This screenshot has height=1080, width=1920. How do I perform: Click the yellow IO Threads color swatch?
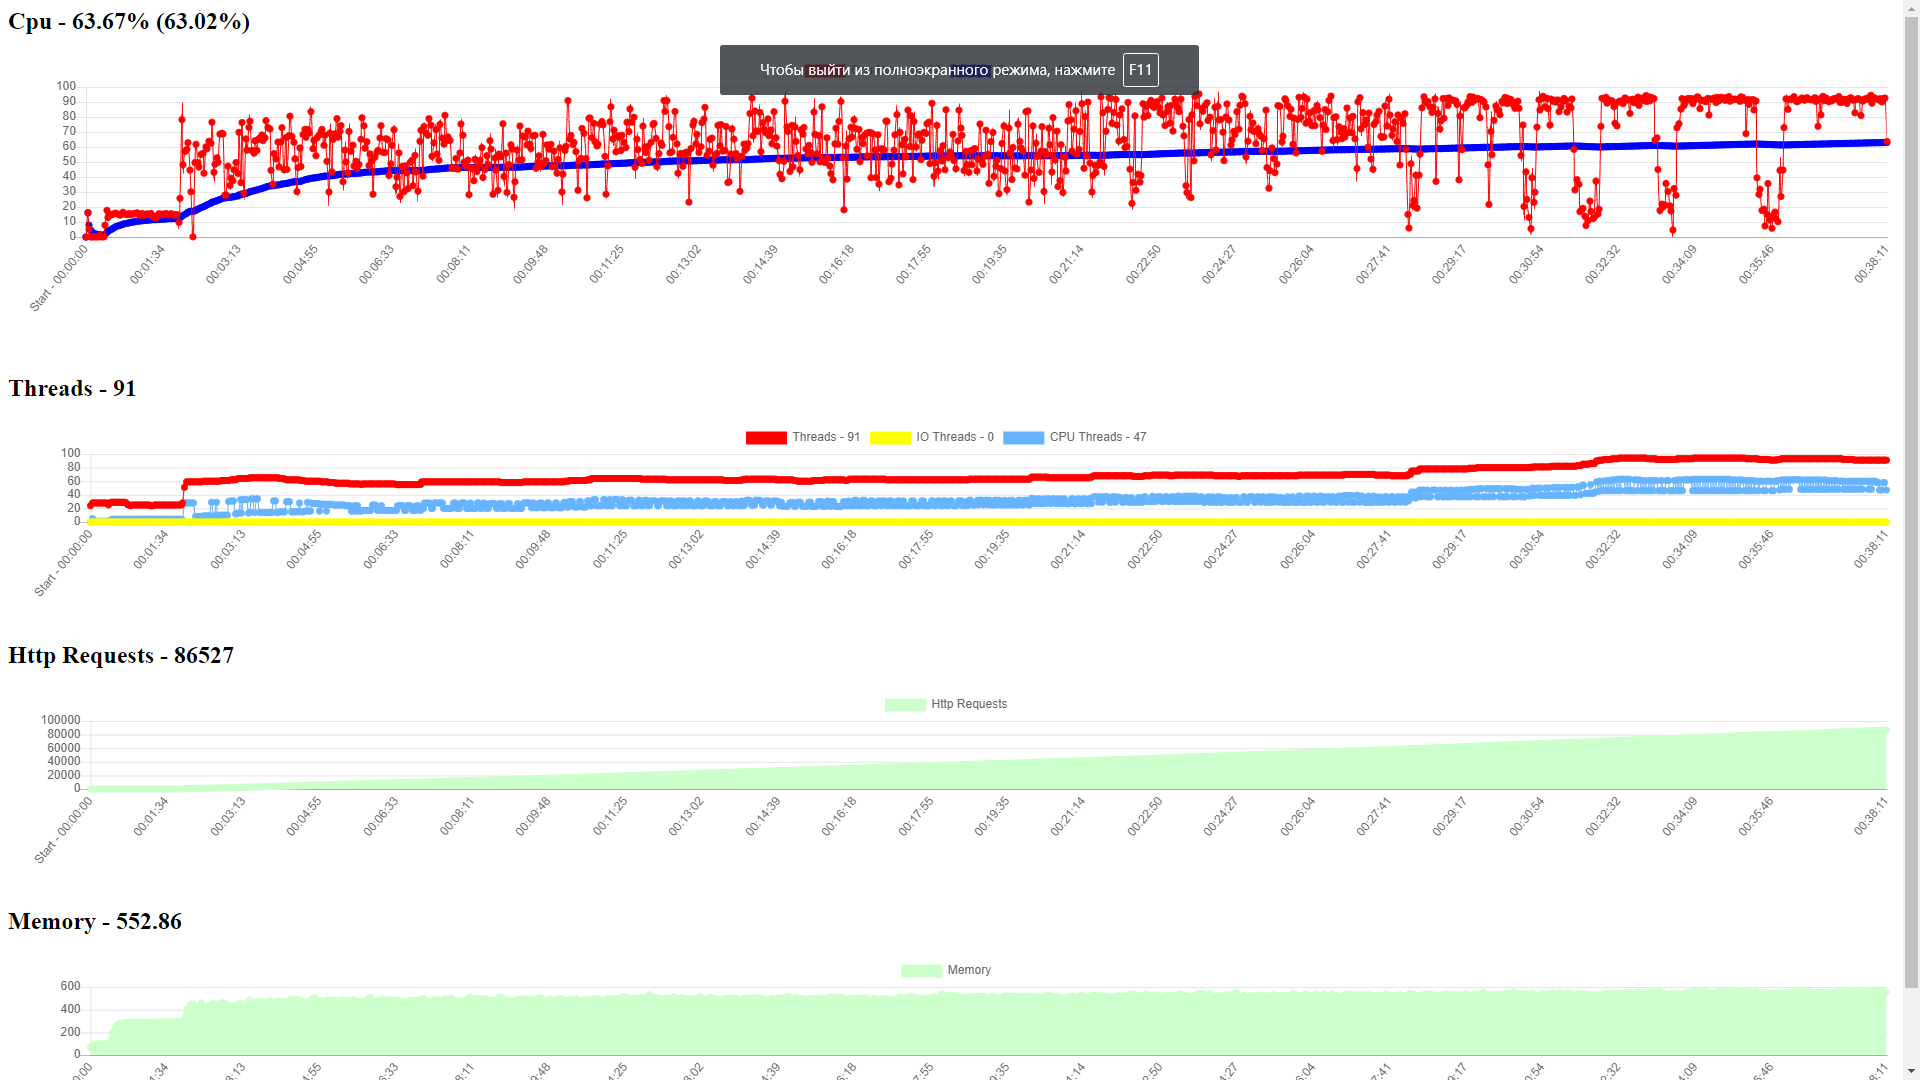pos(889,437)
